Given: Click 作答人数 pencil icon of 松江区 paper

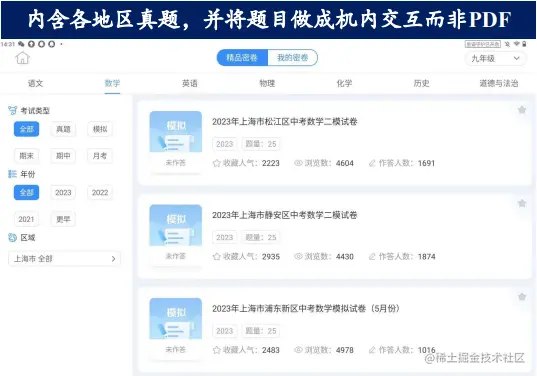Looking at the screenshot, I should point(372,163).
